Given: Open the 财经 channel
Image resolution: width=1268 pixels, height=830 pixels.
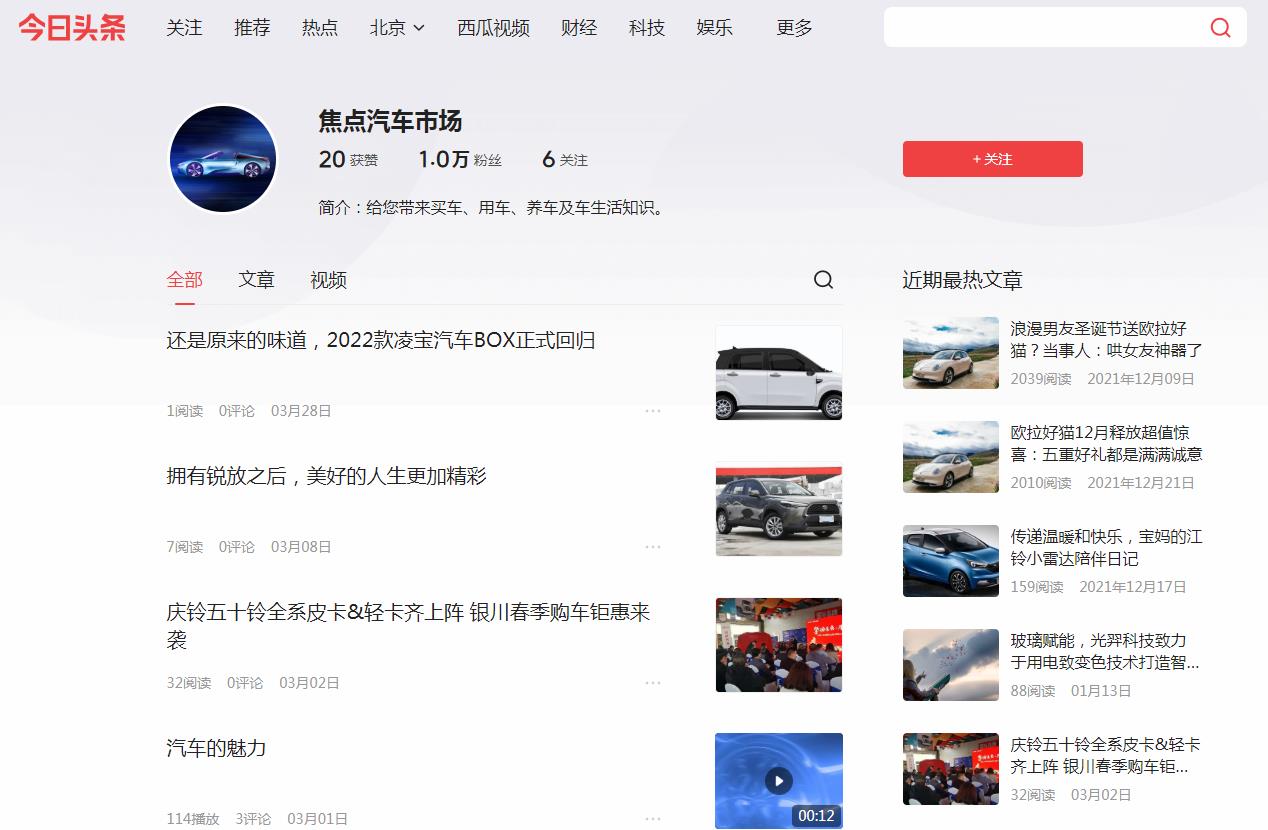Looking at the screenshot, I should (579, 28).
